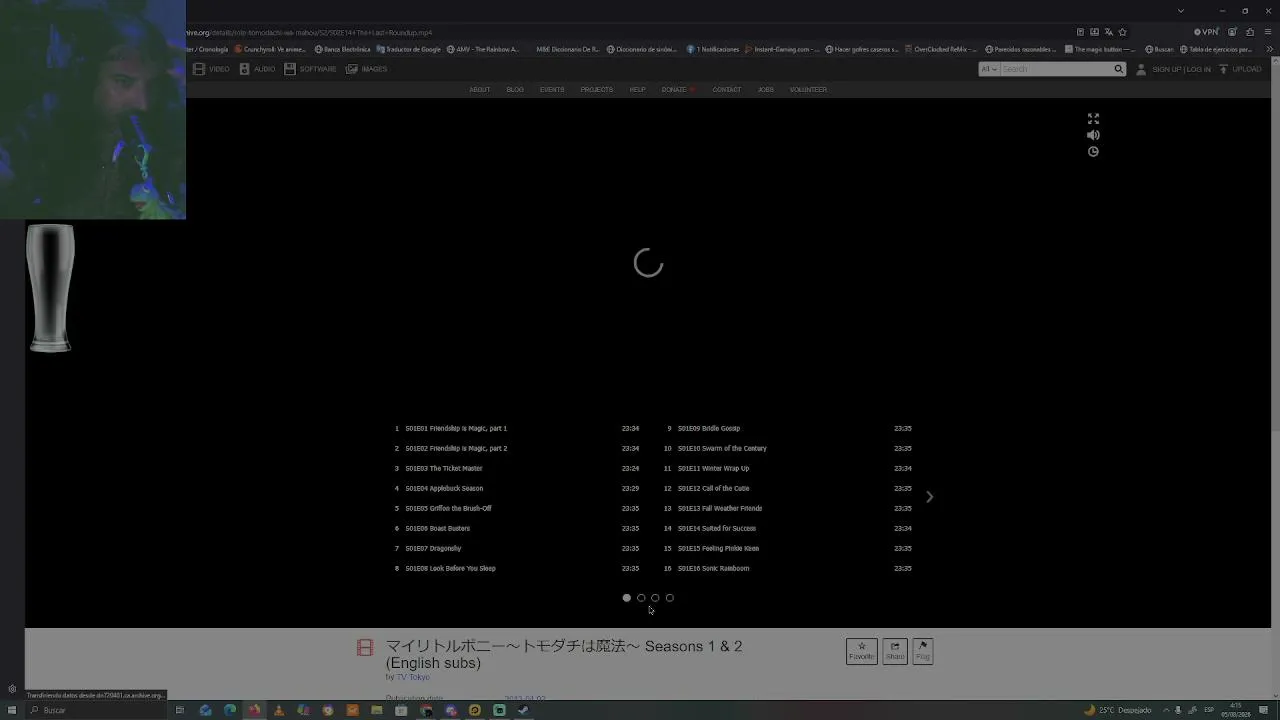The height and width of the screenshot is (720, 1280).
Task: Open the search scope 'All' dropdown
Action: pyautogui.click(x=989, y=69)
